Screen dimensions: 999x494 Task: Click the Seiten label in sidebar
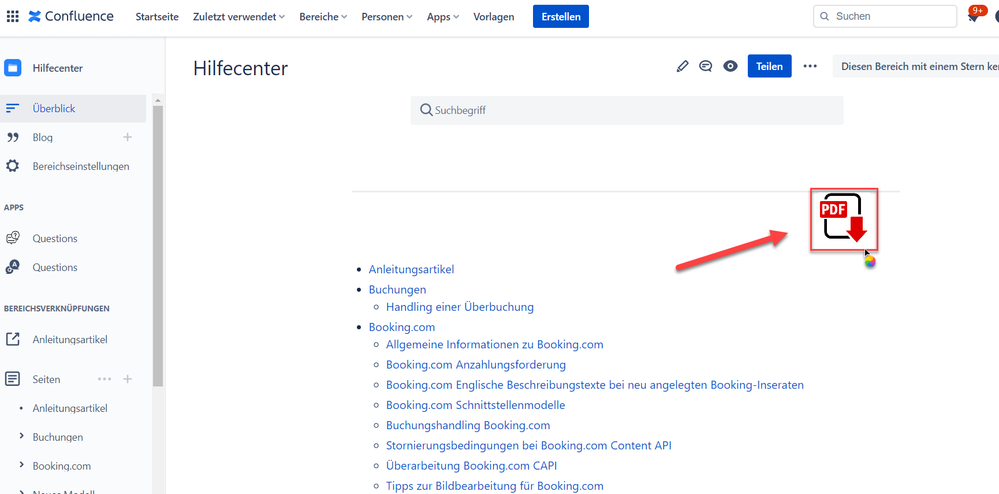click(x=47, y=379)
